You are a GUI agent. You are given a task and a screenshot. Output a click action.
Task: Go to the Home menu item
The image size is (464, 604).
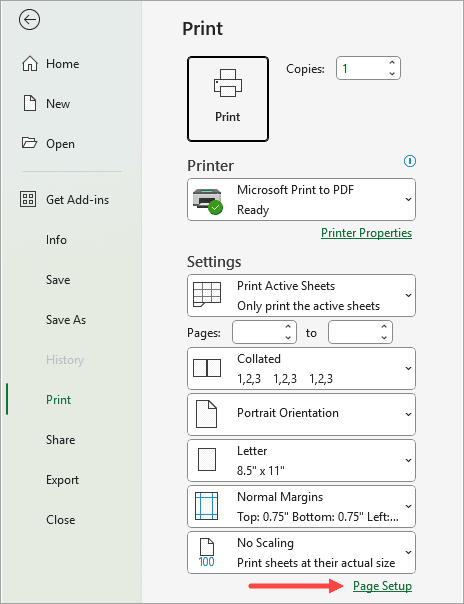tap(63, 64)
